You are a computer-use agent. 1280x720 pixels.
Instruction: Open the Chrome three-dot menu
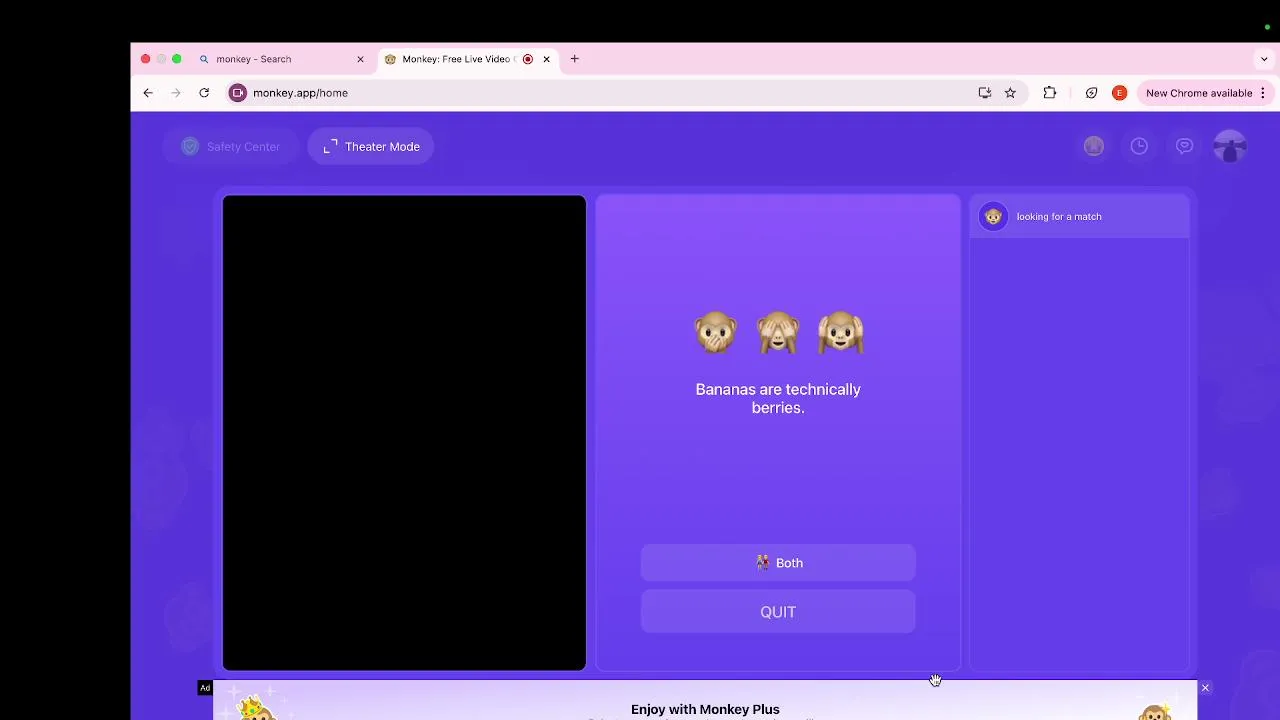tap(1263, 93)
